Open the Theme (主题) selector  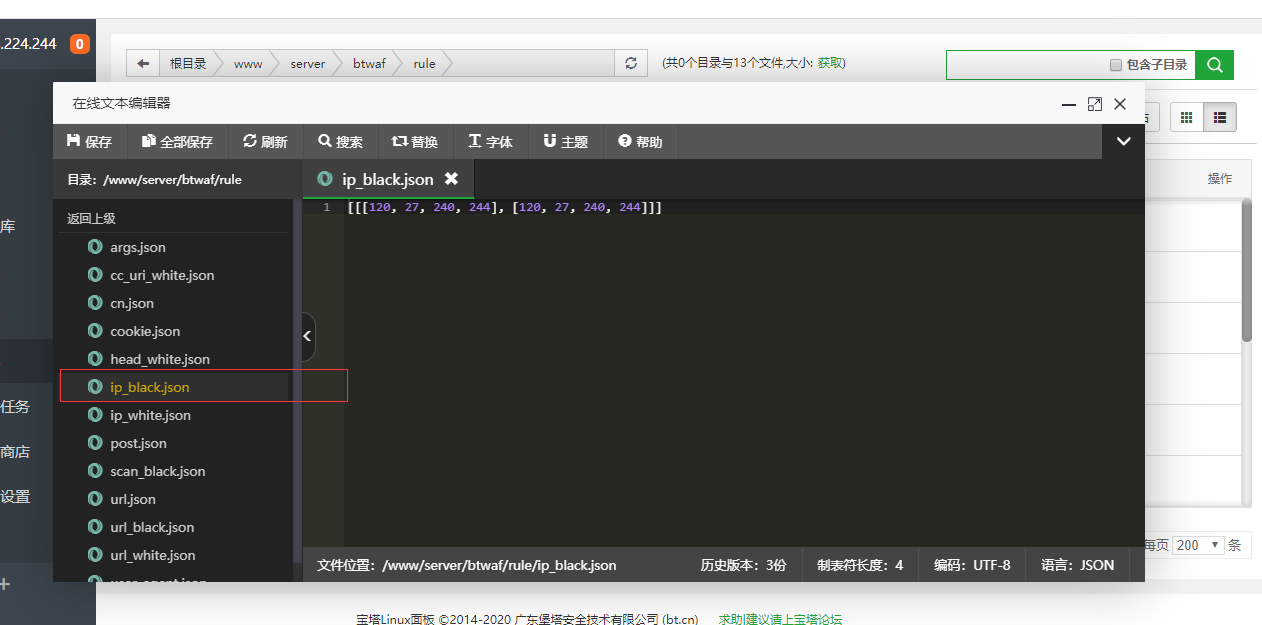[565, 142]
